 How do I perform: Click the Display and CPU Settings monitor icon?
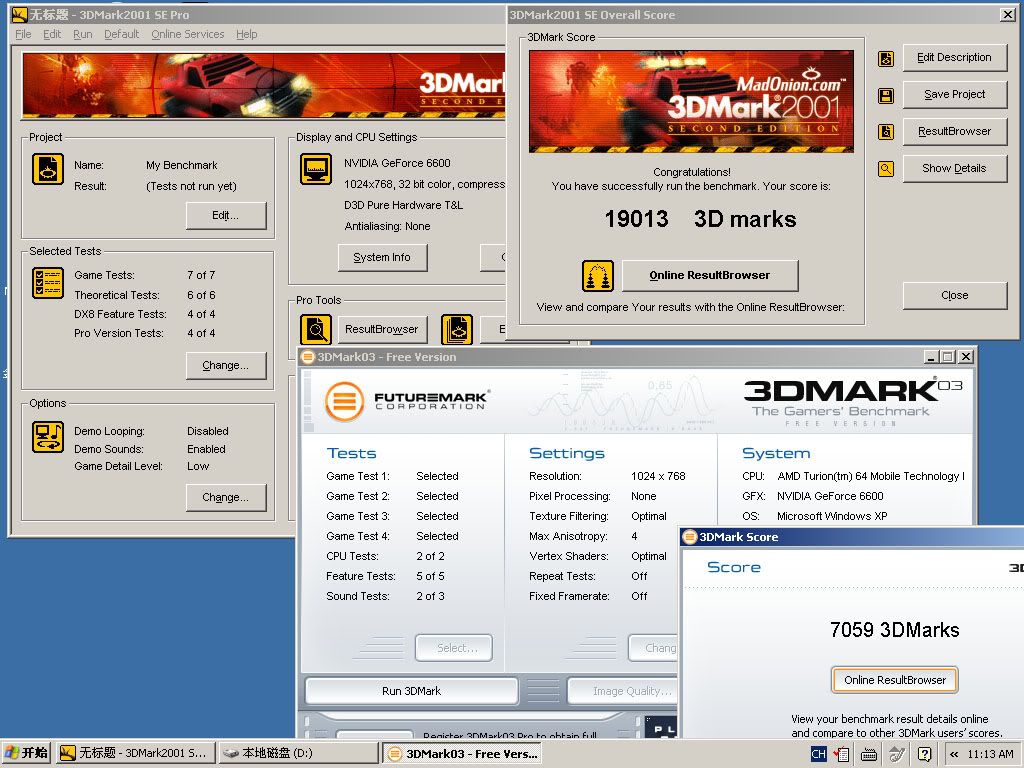point(316,169)
